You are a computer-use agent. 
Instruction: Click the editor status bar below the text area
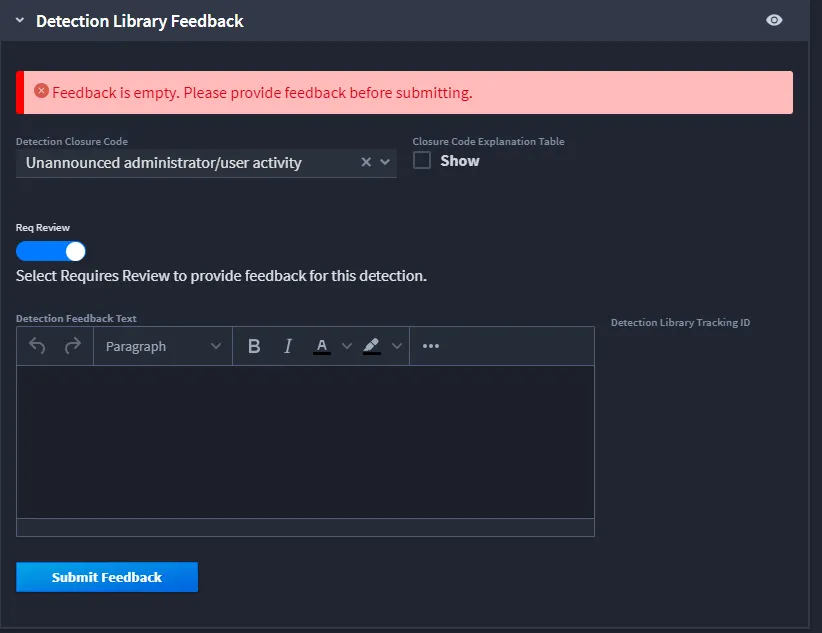[x=306, y=528]
